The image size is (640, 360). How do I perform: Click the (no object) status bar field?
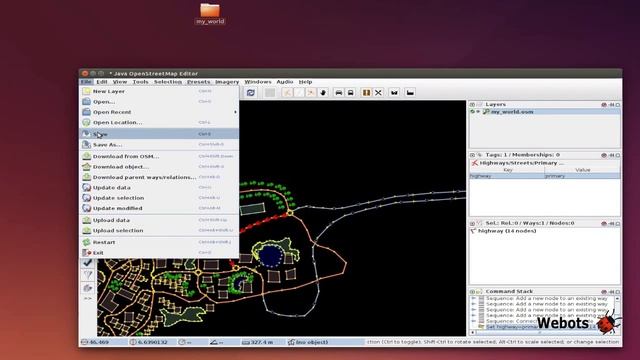click(x=311, y=342)
